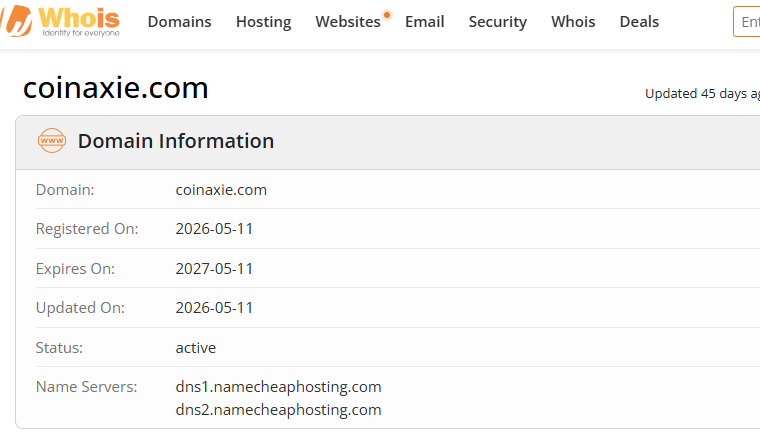Click the orange dot beside Websites
The image size is (760, 440).
387,15
